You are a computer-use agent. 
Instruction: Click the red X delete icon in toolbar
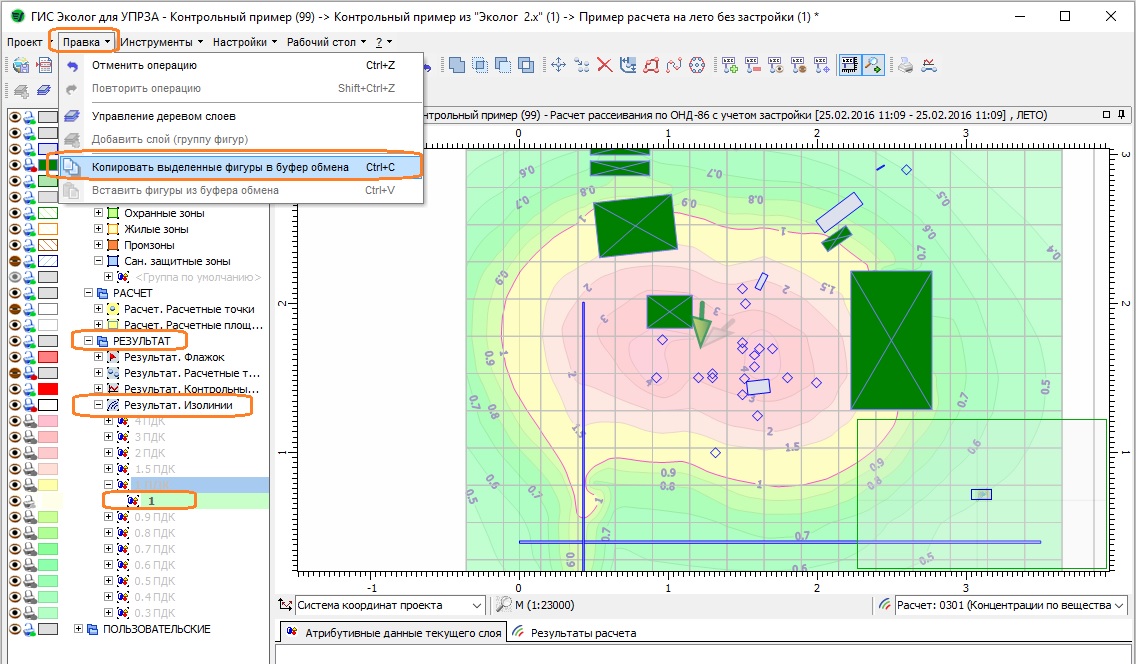click(604, 66)
